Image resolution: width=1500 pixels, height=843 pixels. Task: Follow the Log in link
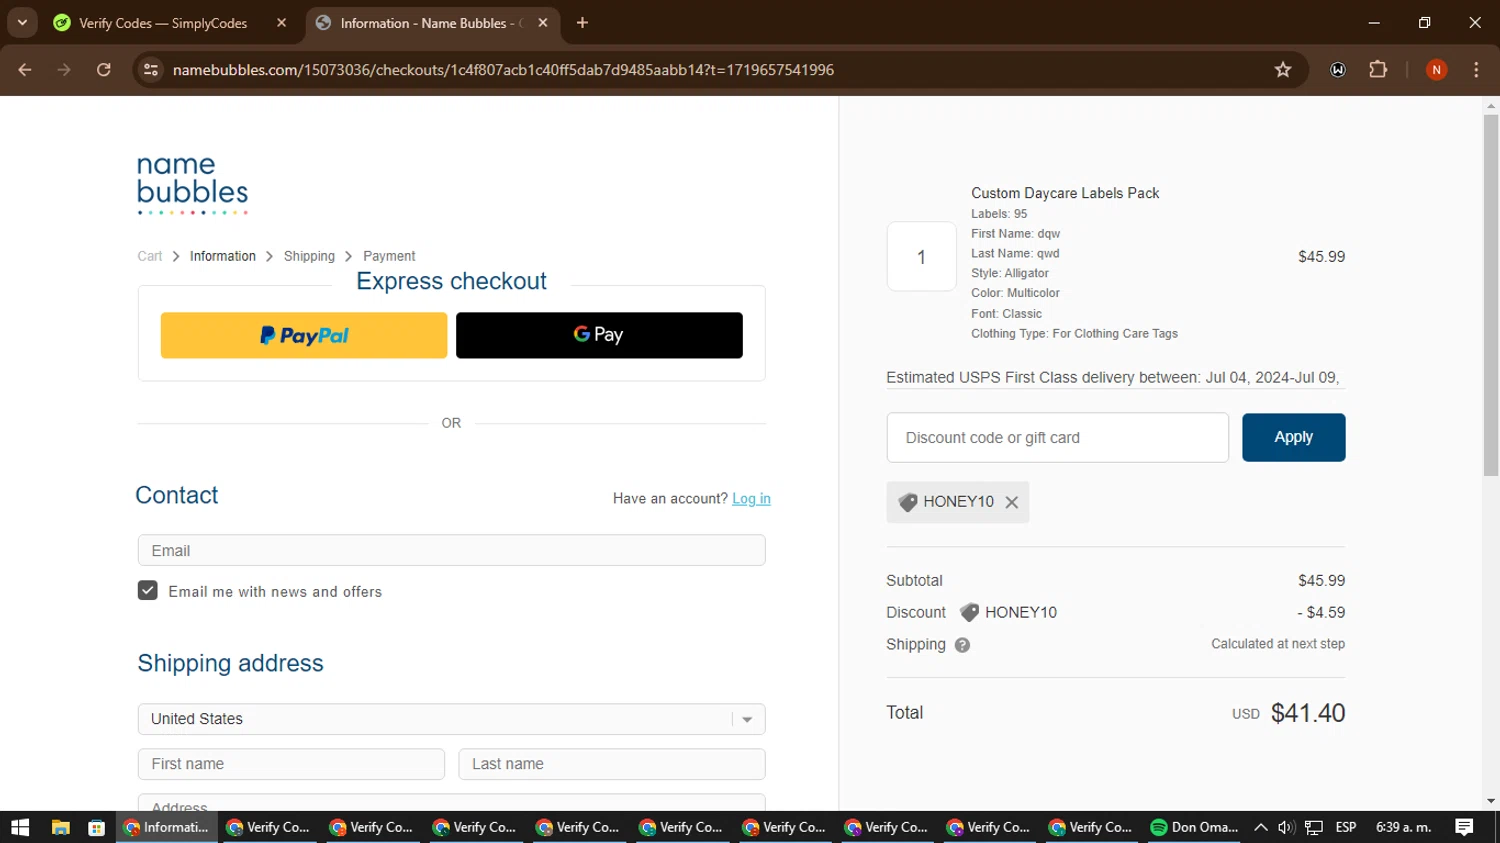(751, 498)
